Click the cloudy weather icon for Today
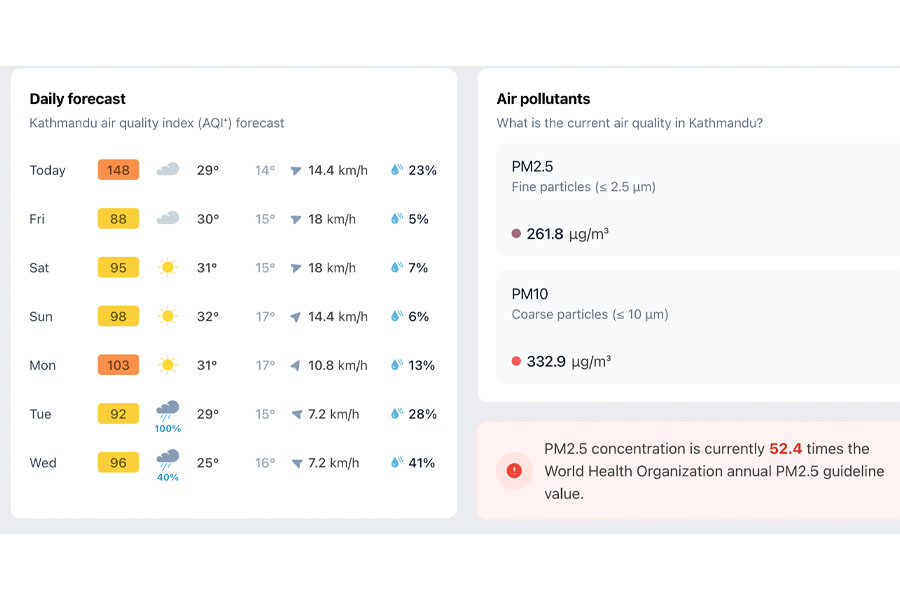Screen dimensions: 900x600 (168, 170)
